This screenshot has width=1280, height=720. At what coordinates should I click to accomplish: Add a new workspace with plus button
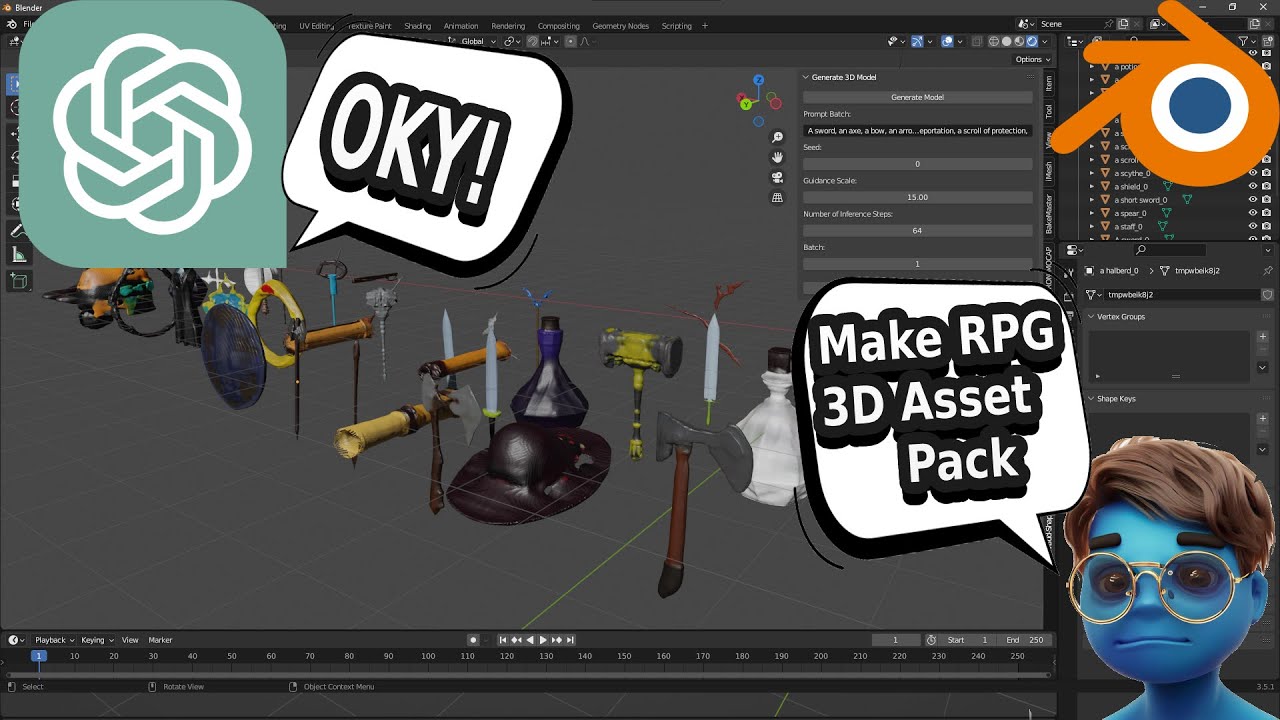[x=705, y=26]
